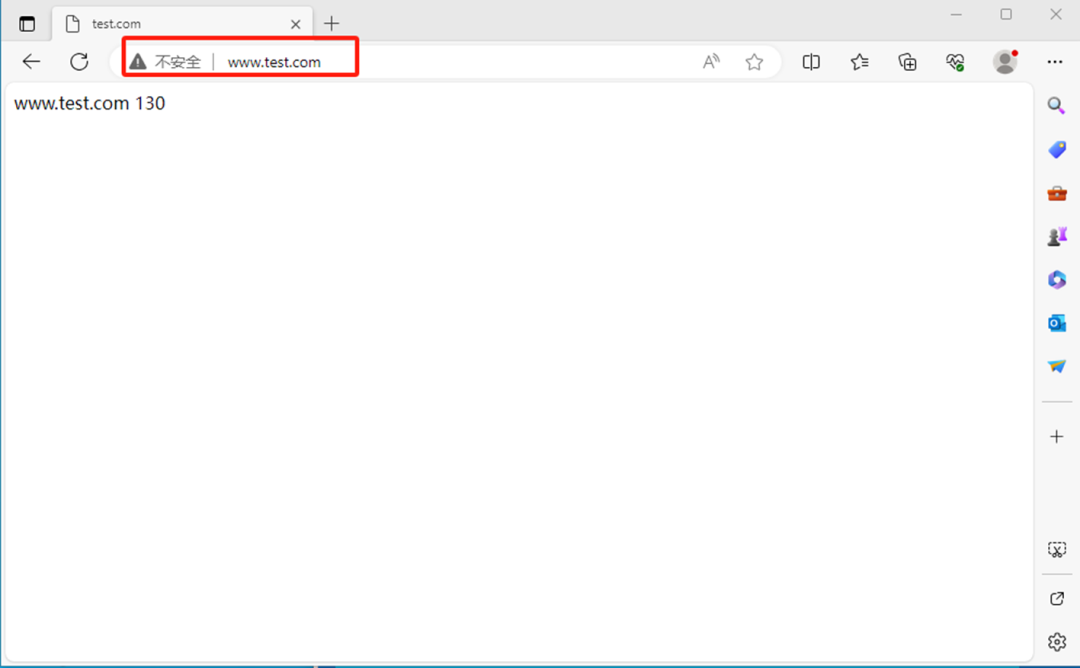
Task: Open tab actions menu icon
Action: [27, 24]
